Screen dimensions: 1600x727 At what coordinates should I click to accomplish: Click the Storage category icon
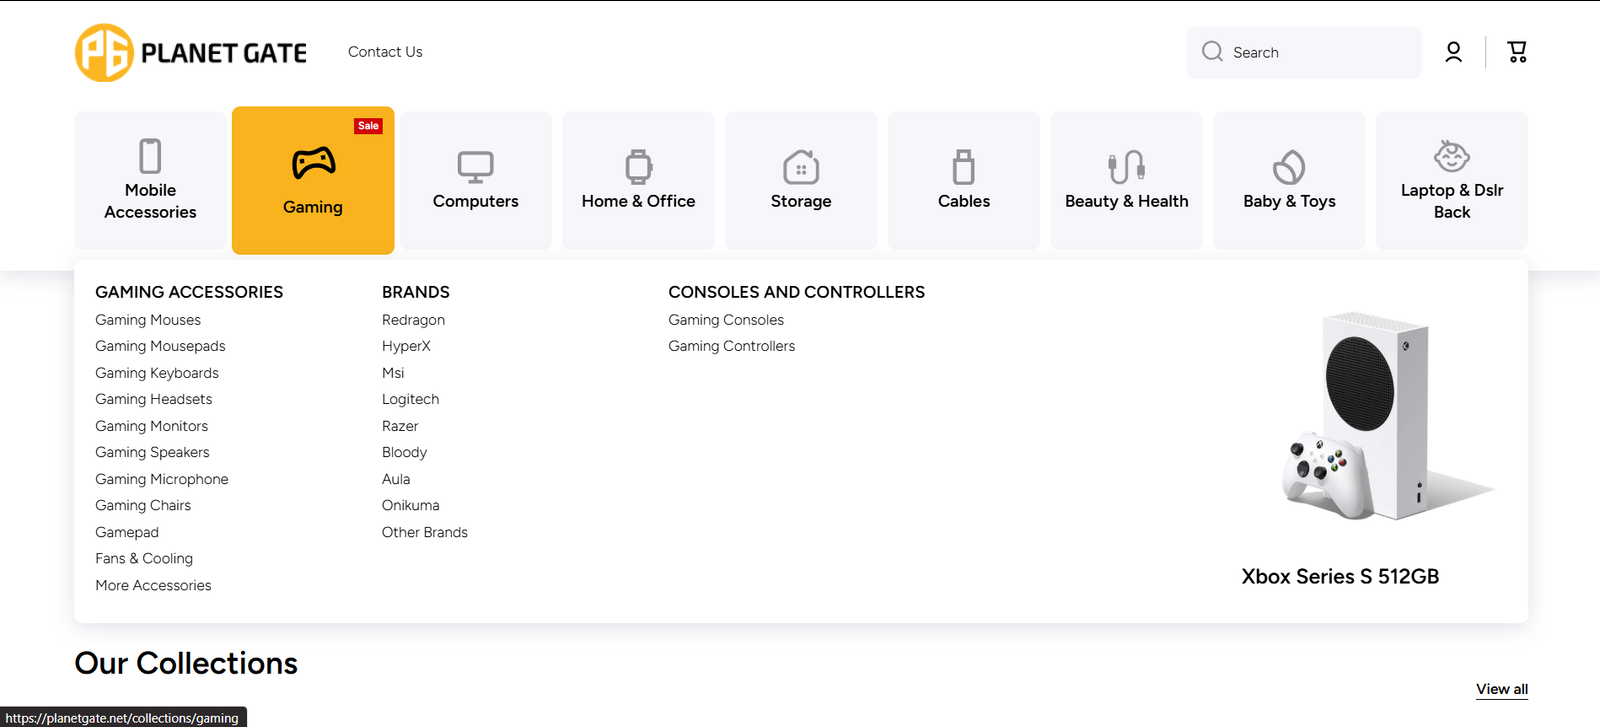801,167
